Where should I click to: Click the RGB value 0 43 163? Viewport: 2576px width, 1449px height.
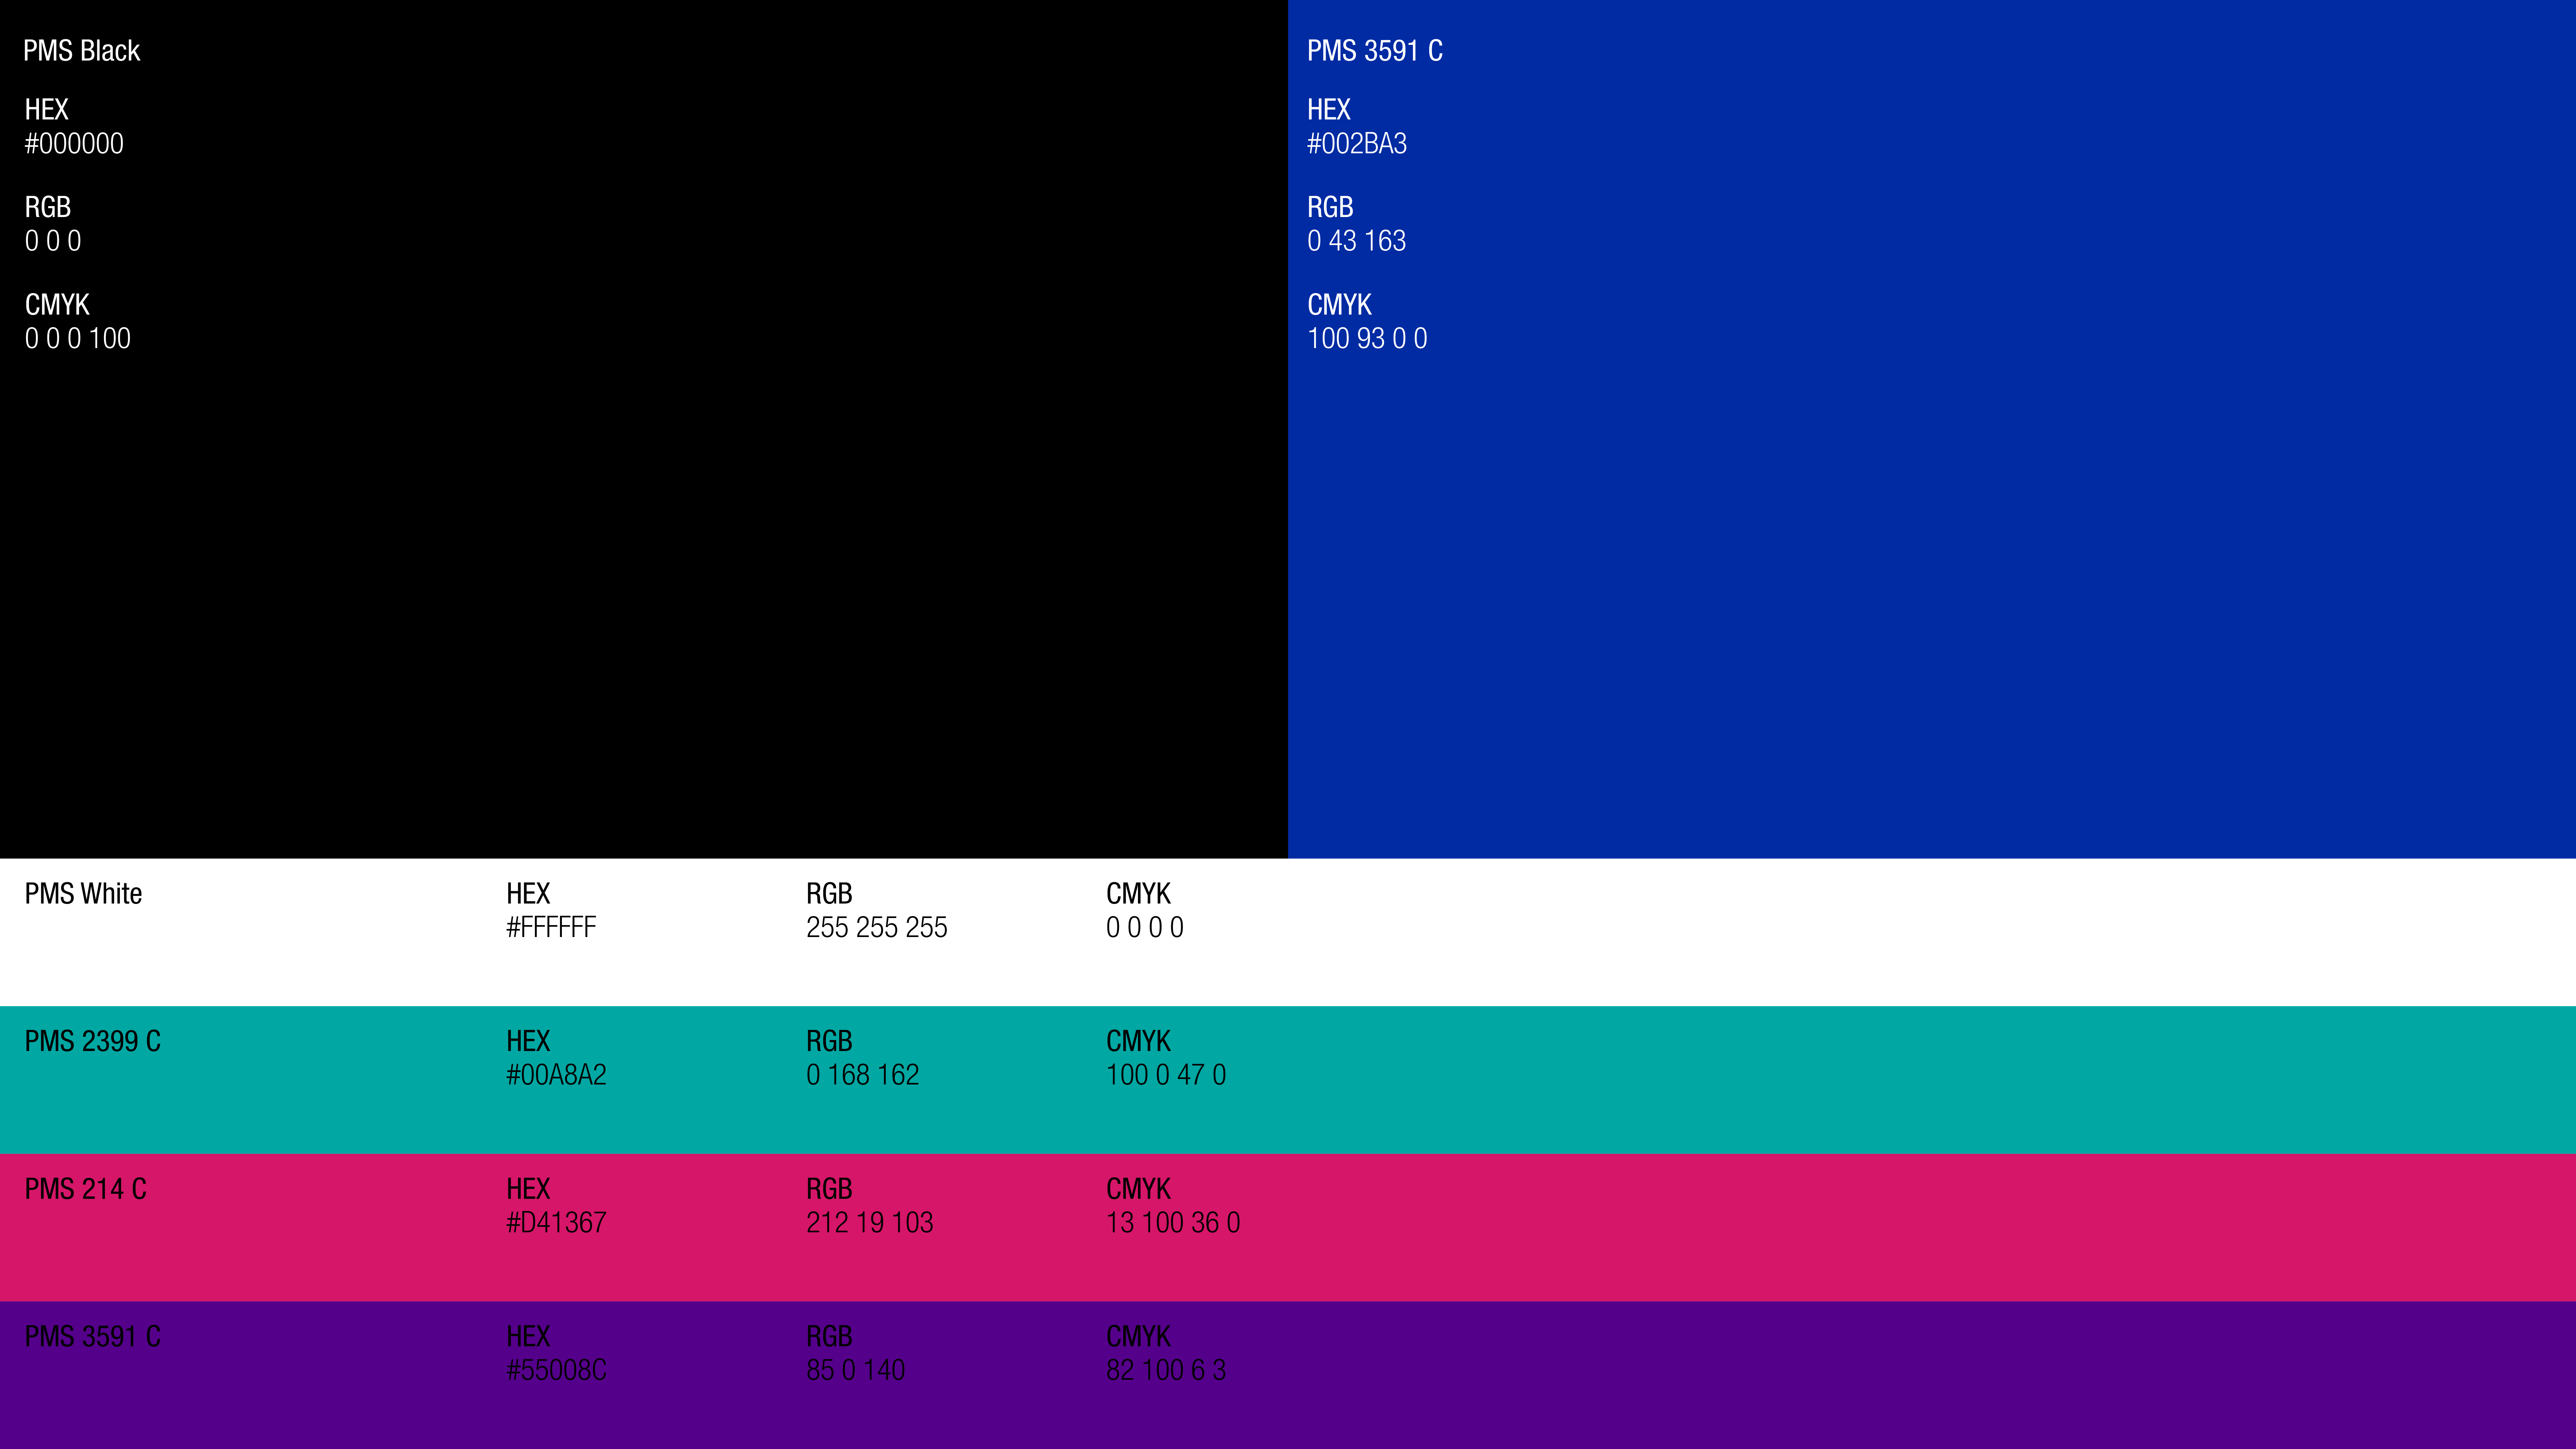pos(1357,241)
